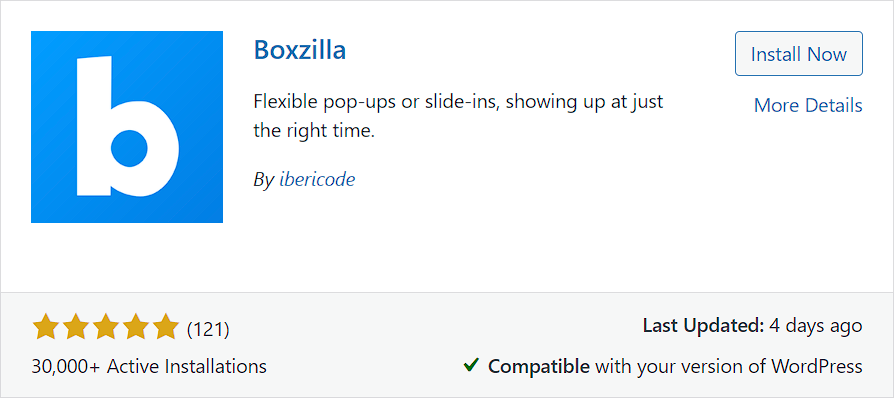Viewport: 894px width, 398px height.
Task: Click the 'By' label before the author
Action: 264,180
